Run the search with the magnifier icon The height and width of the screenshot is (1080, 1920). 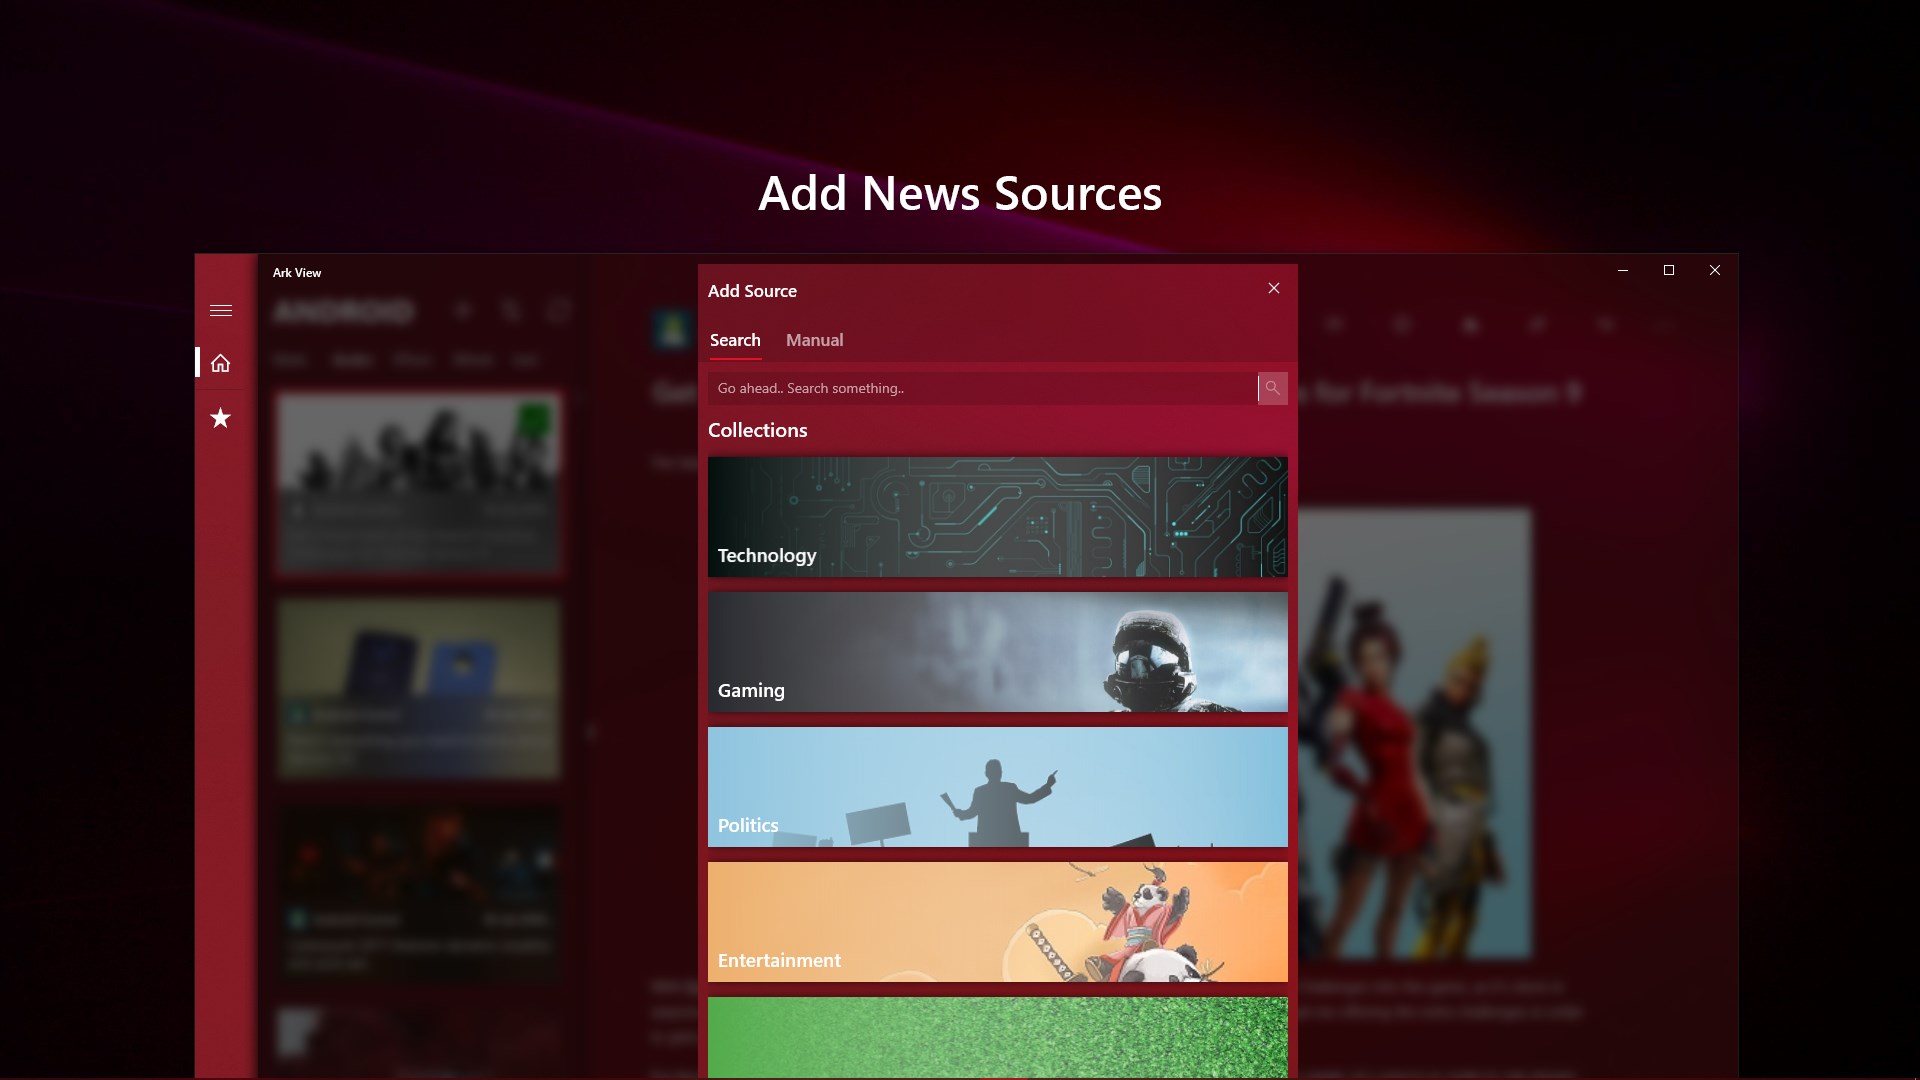pos(1272,388)
